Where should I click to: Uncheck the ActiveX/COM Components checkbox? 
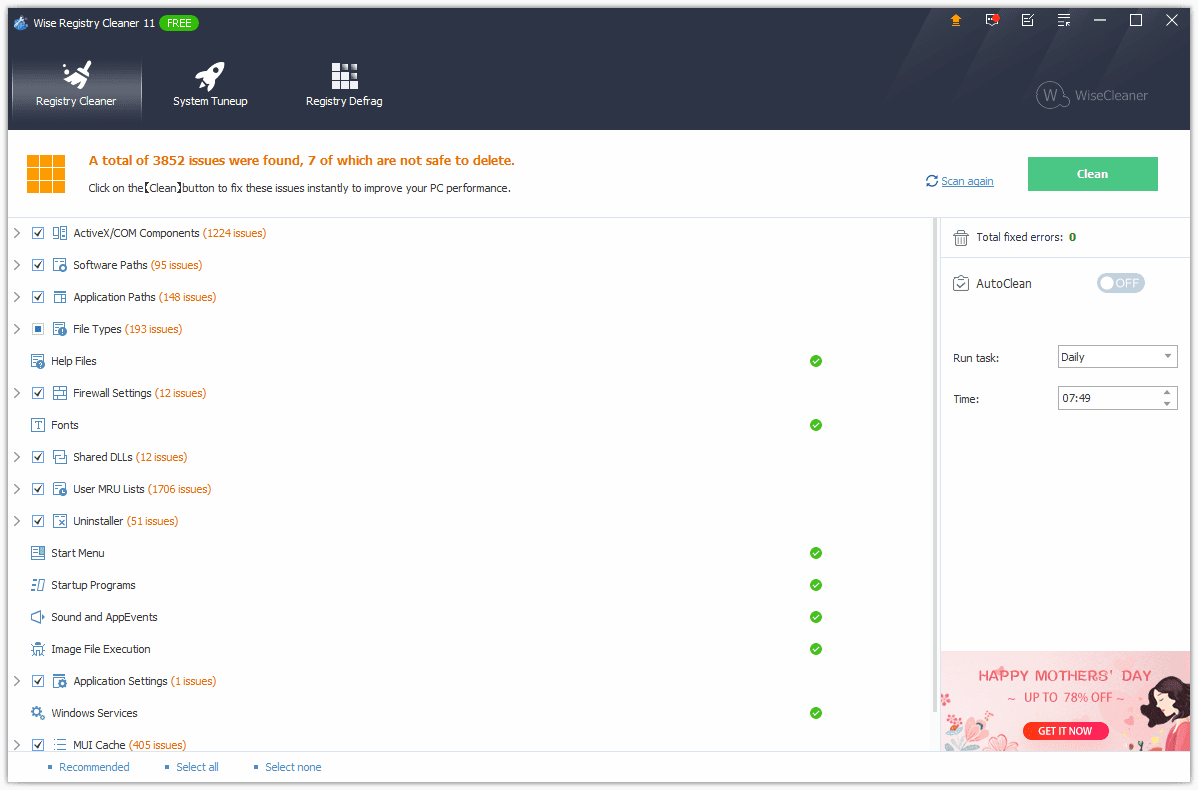coord(38,233)
